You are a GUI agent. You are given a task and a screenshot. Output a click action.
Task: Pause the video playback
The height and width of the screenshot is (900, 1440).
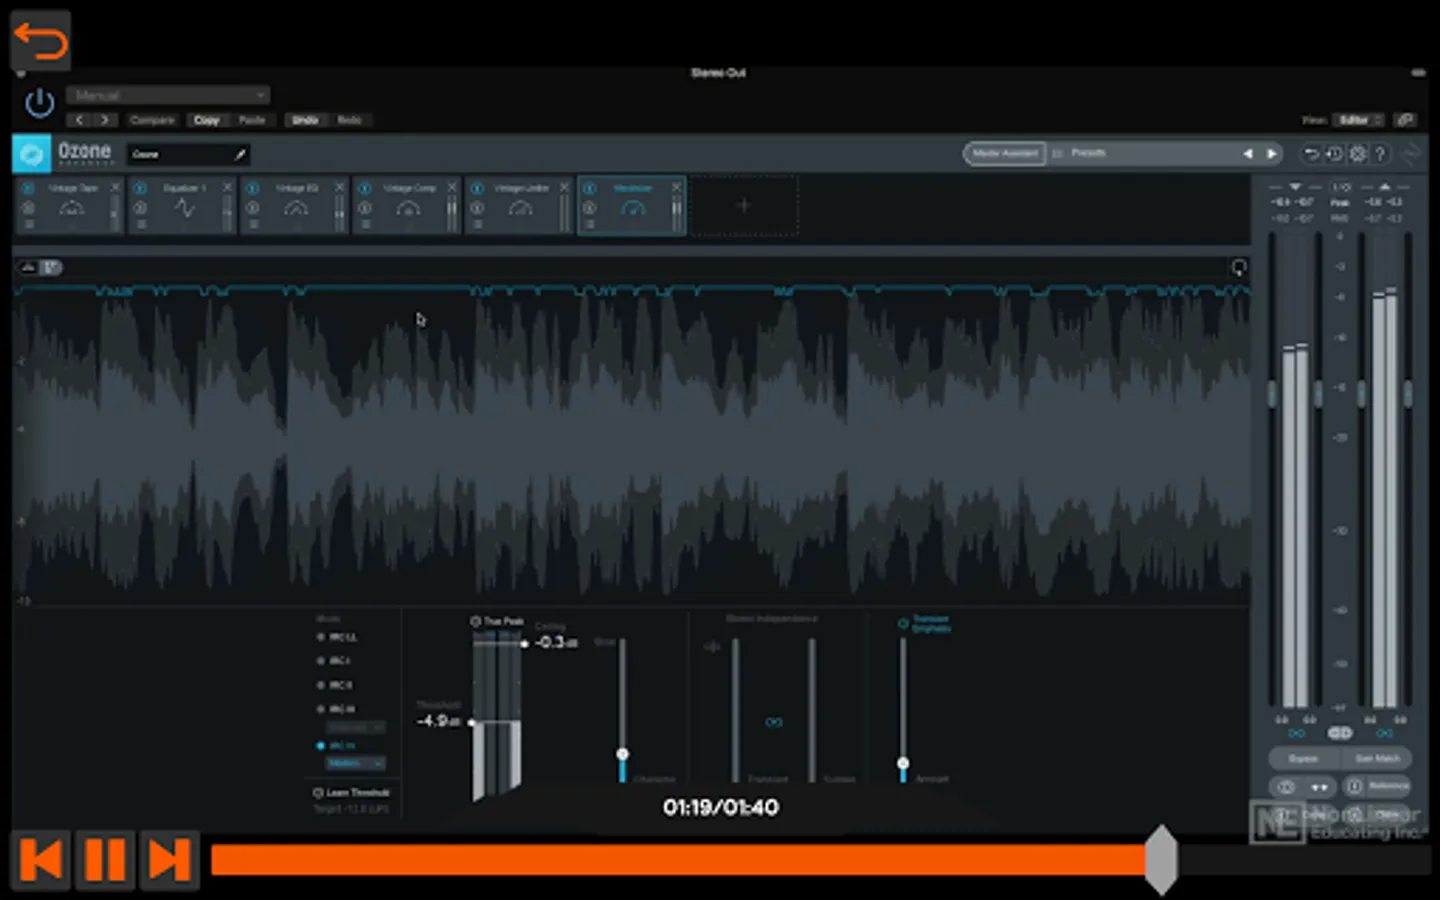pyautogui.click(x=105, y=860)
